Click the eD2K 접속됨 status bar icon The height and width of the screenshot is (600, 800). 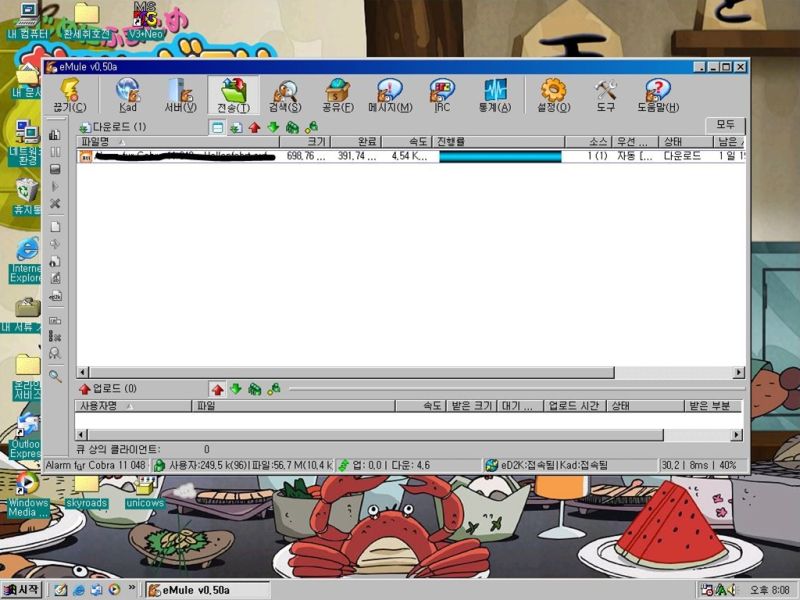(x=490, y=463)
